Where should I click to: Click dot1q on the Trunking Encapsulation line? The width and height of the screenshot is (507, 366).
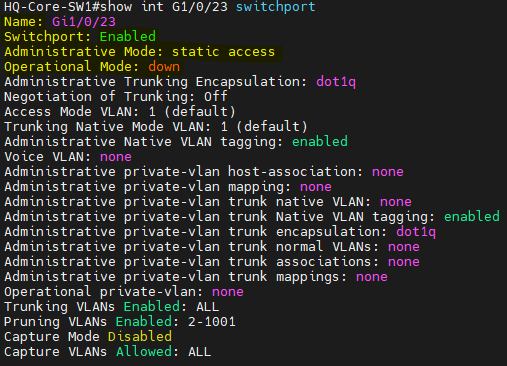click(x=336, y=82)
